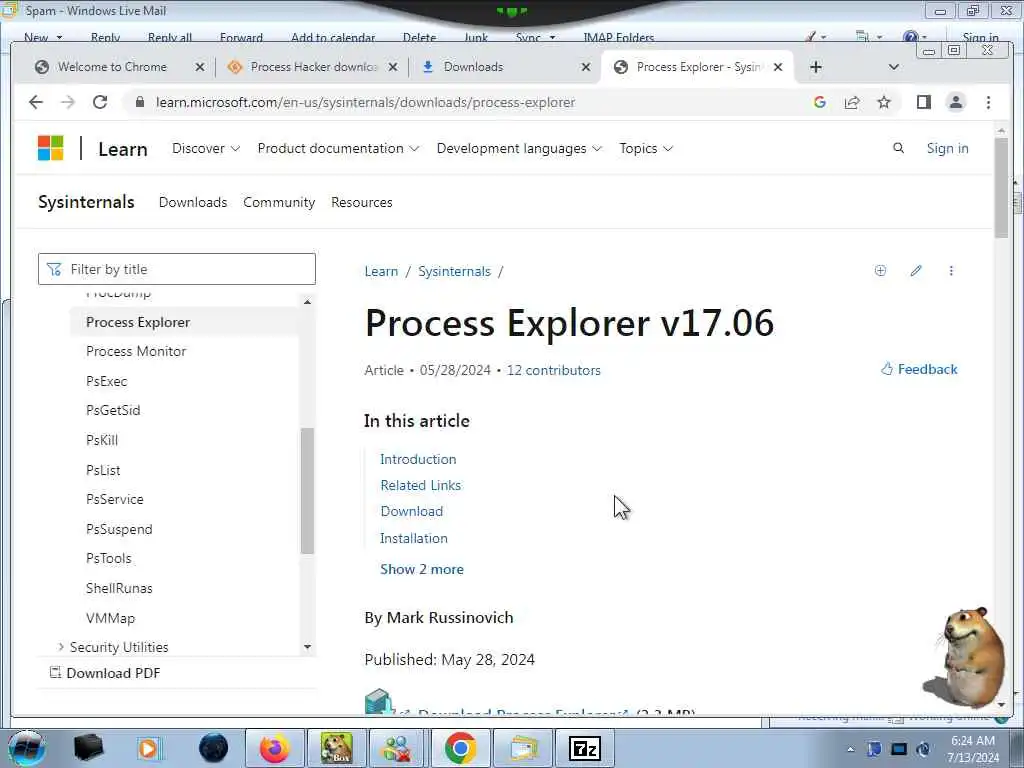This screenshot has width=1024, height=768.
Task: Reload the page in Chrome
Action: [100, 102]
